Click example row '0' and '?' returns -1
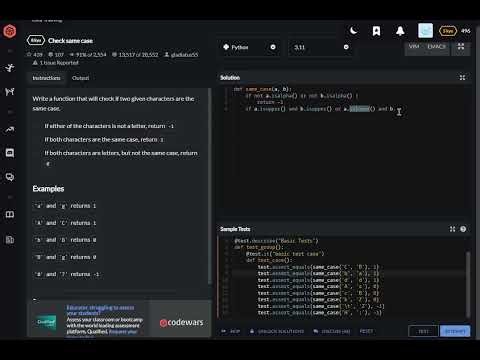The image size is (480, 360). (67, 274)
